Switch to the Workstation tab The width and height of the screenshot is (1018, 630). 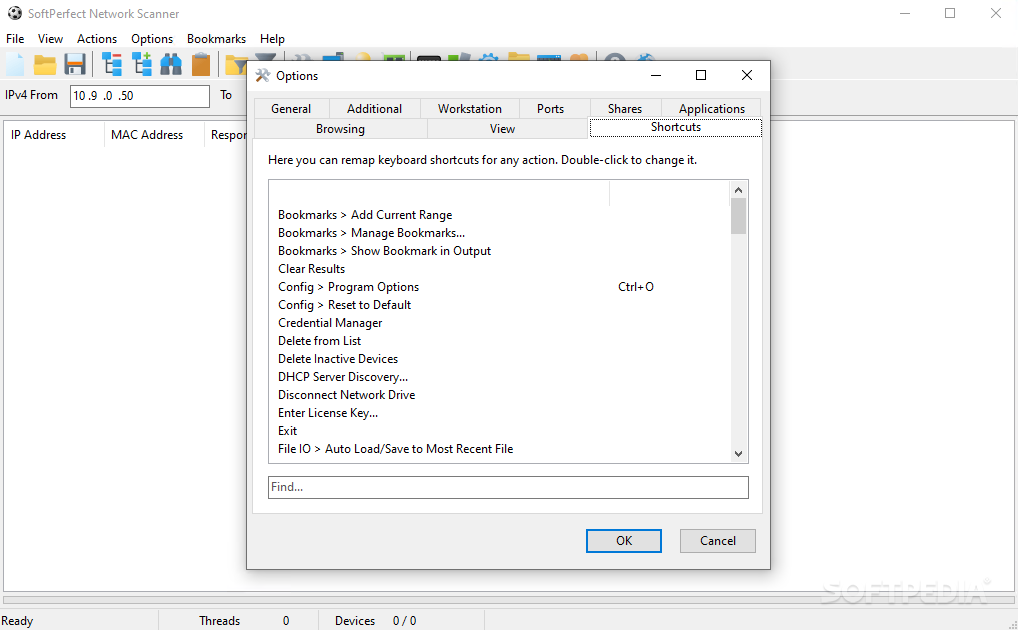(x=469, y=108)
